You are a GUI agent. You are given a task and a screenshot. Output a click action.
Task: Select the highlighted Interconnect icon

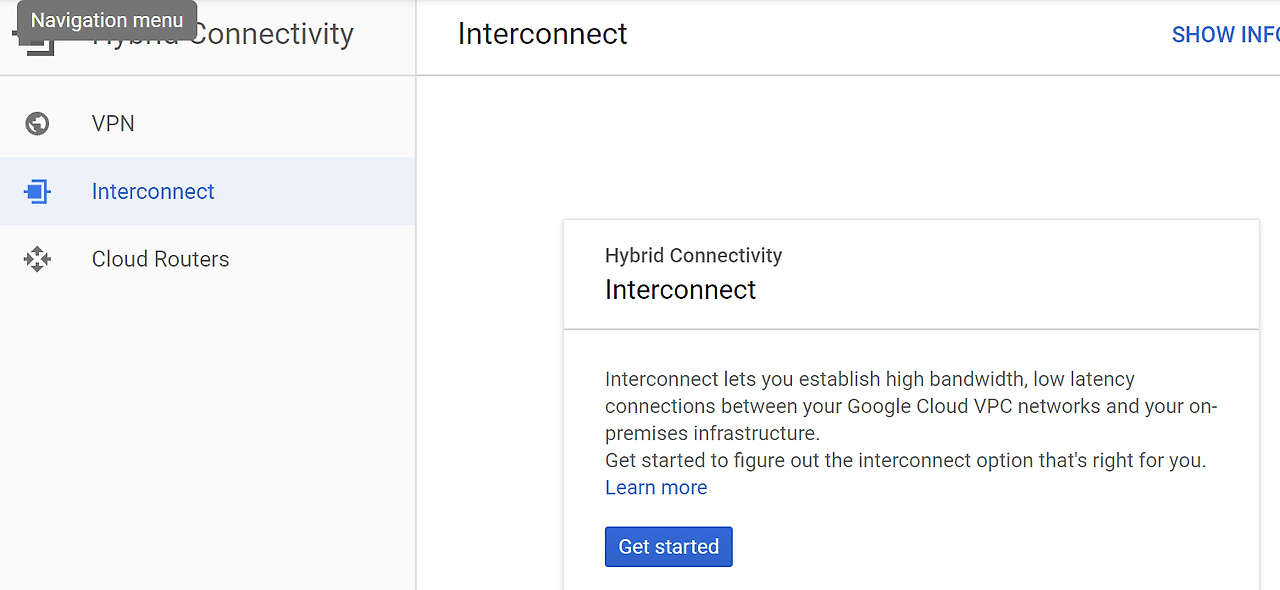click(37, 191)
